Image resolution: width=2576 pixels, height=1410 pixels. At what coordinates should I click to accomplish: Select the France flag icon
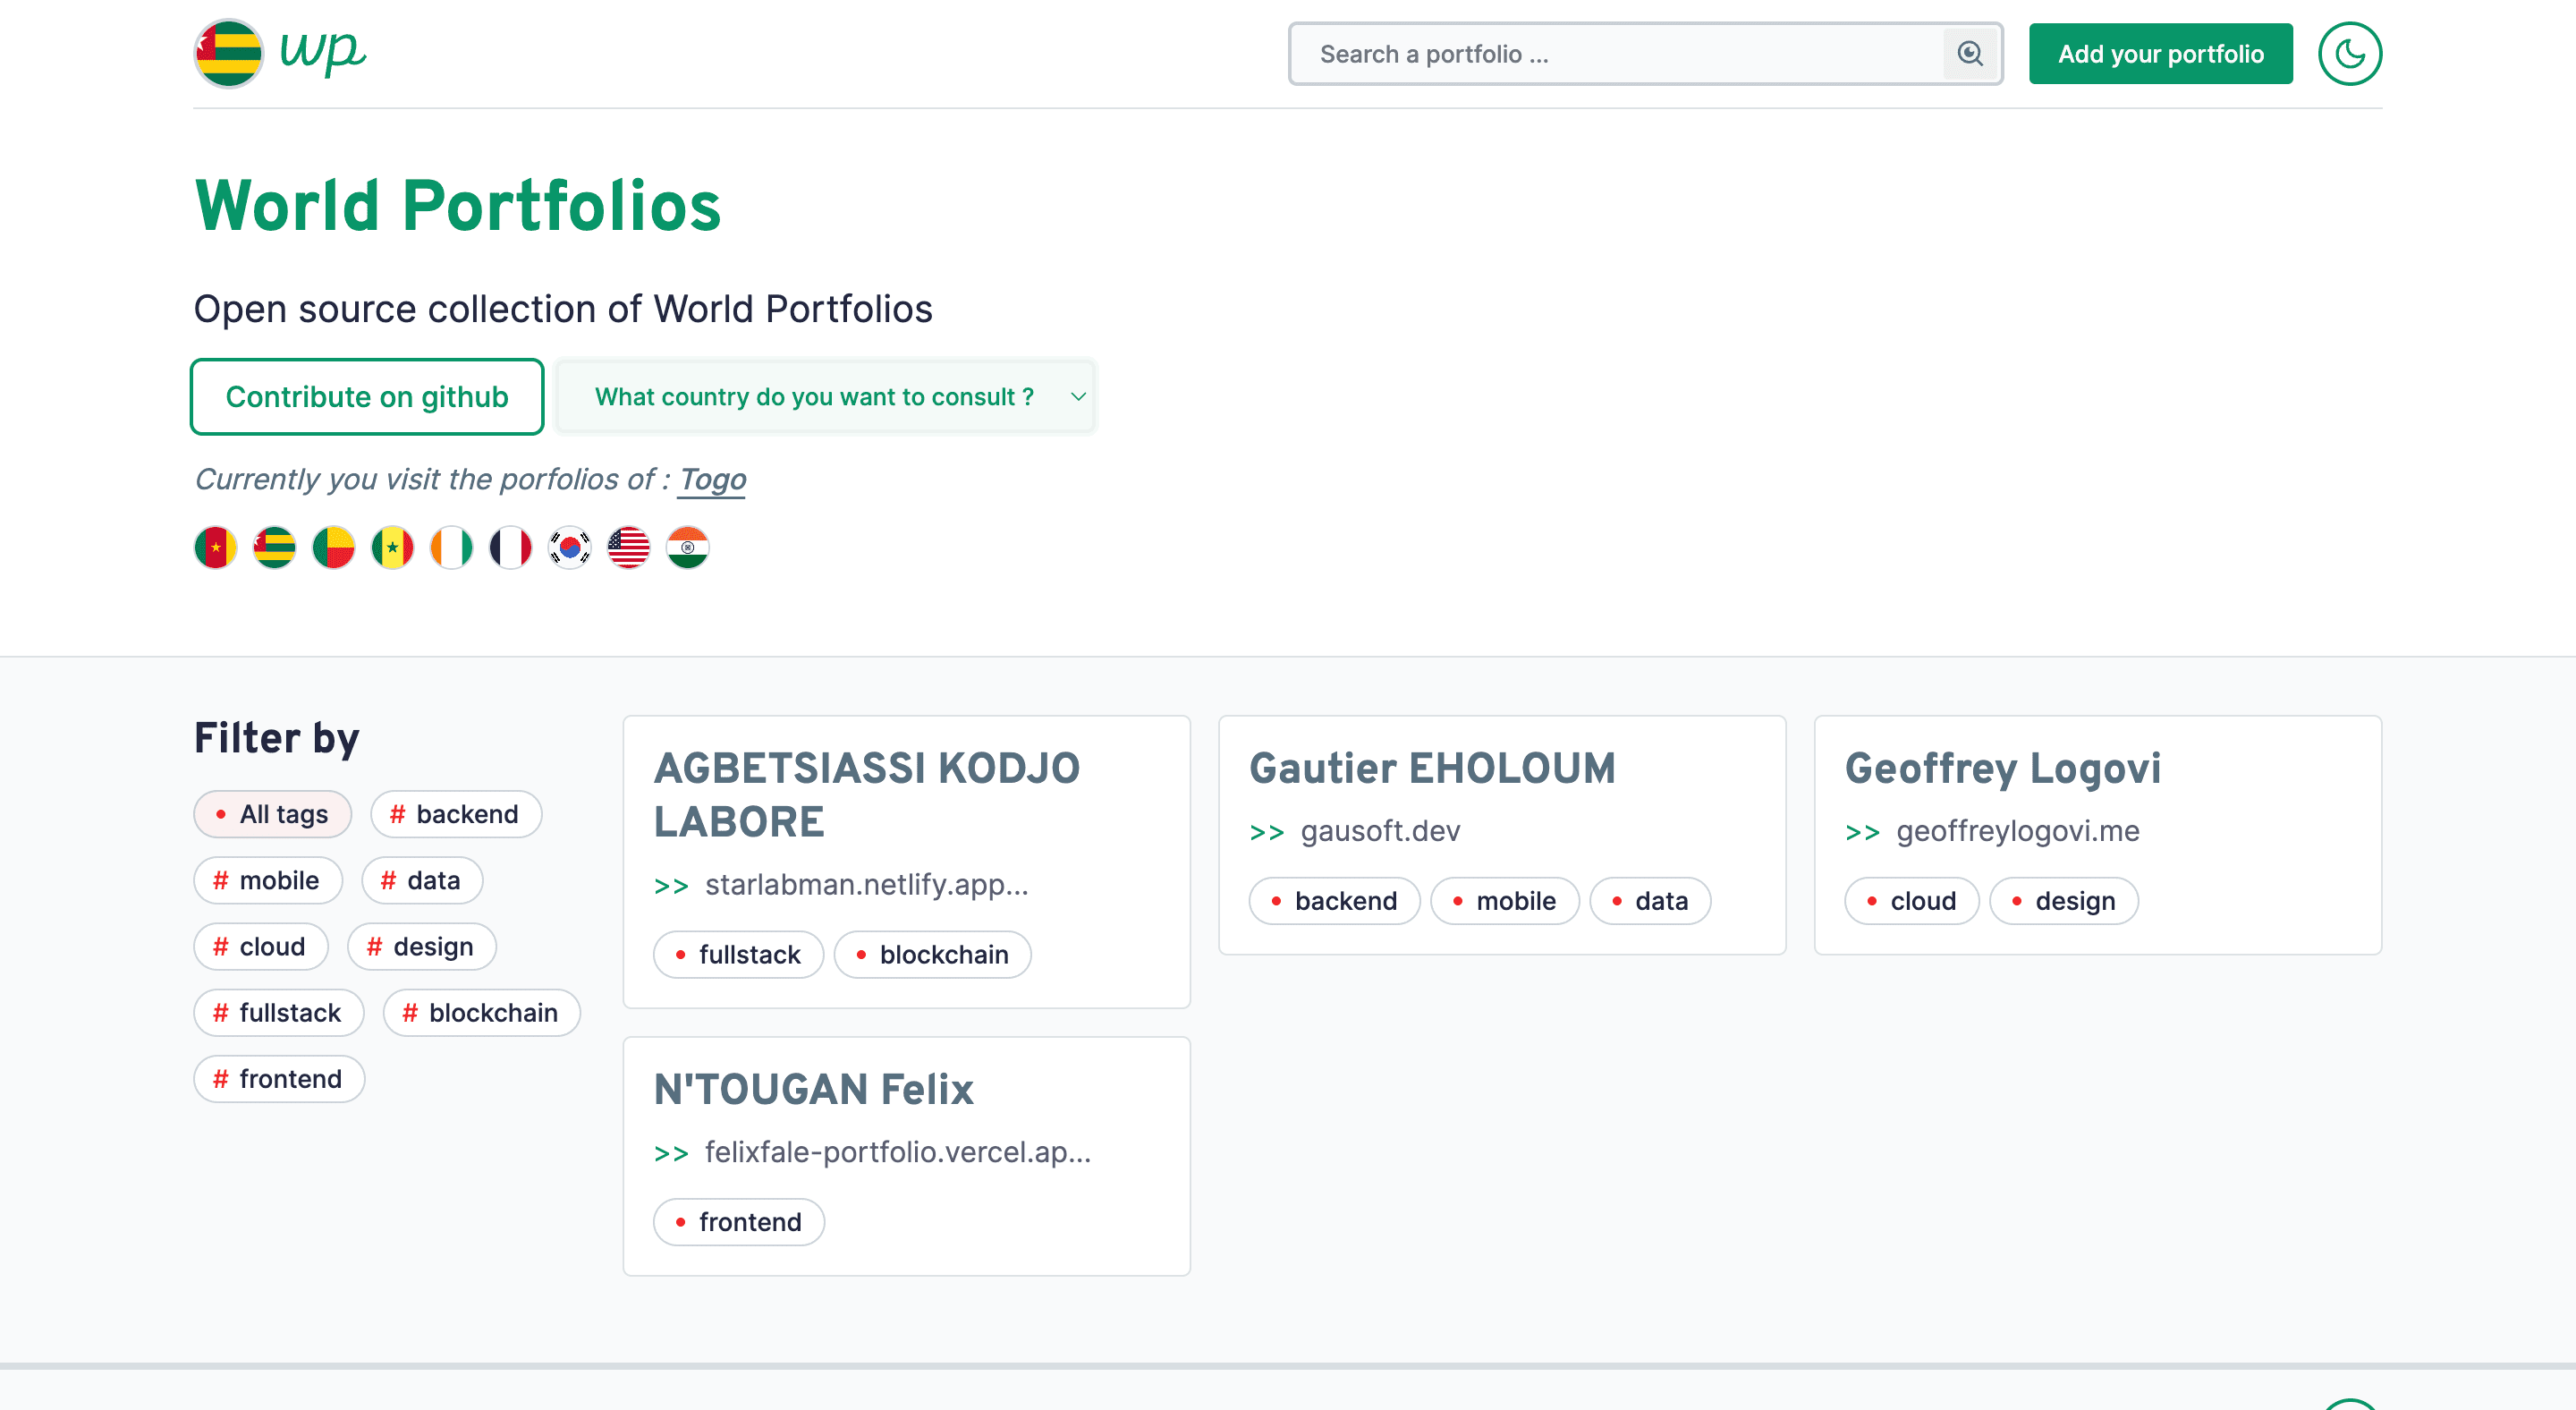pos(510,547)
